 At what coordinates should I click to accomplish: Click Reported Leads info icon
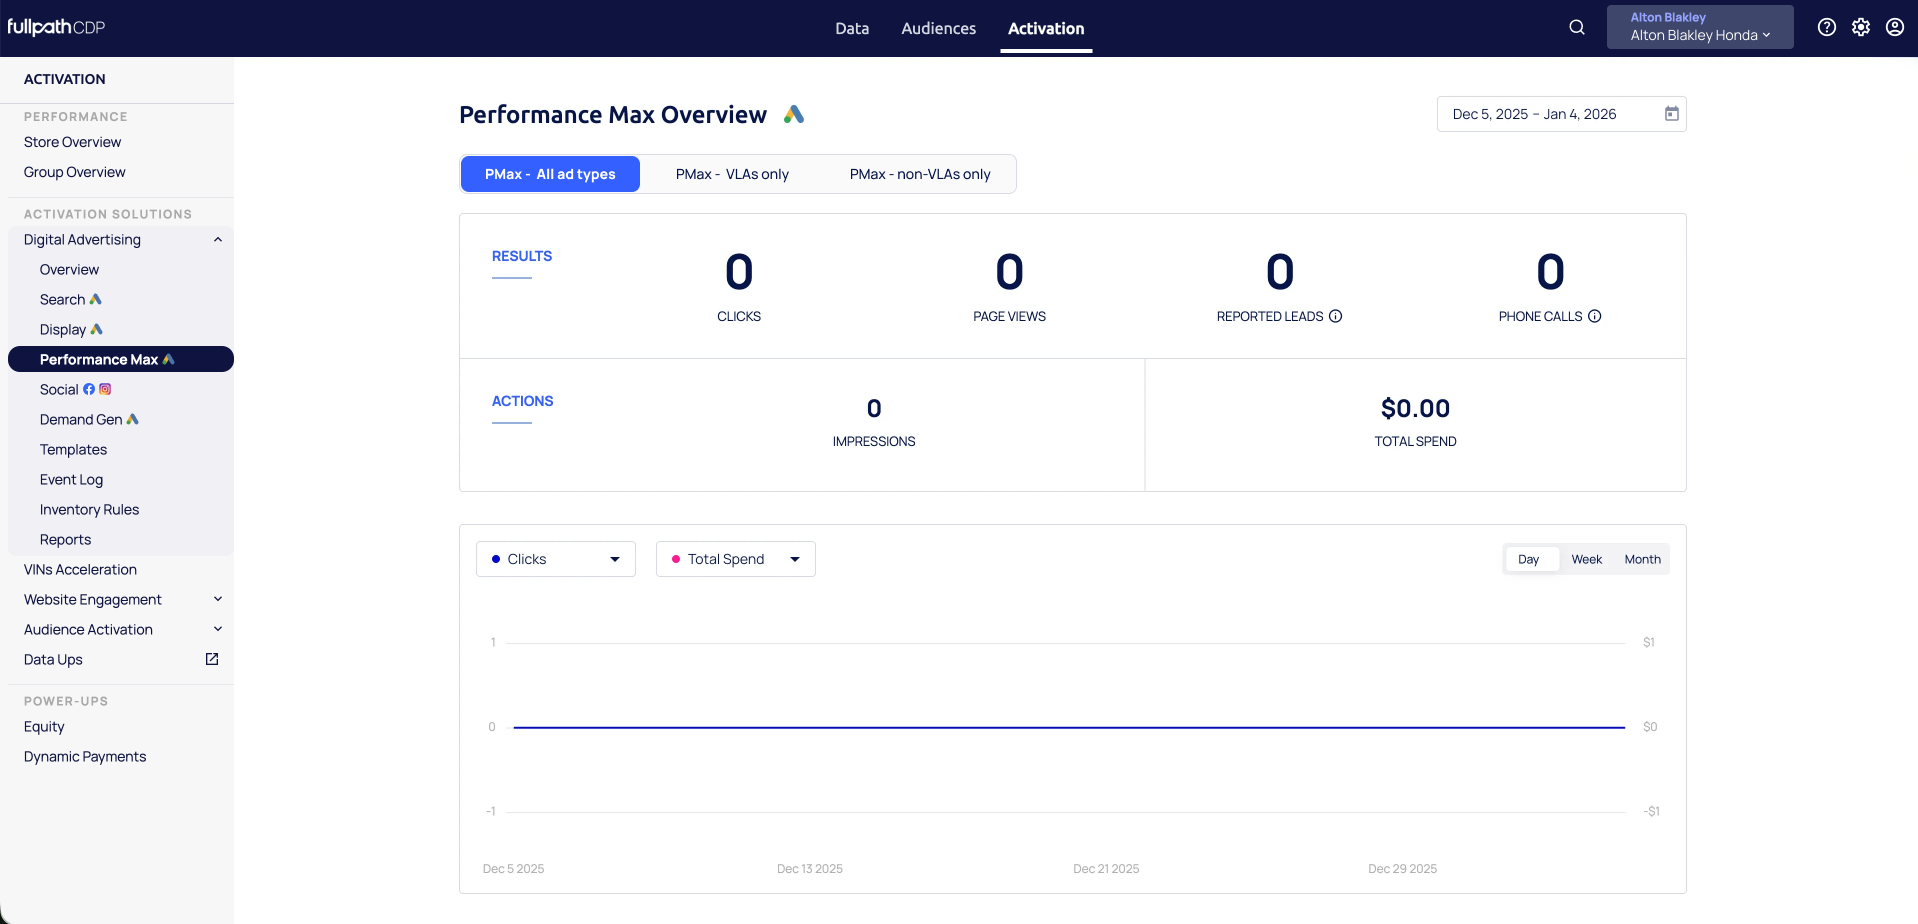pyautogui.click(x=1335, y=316)
